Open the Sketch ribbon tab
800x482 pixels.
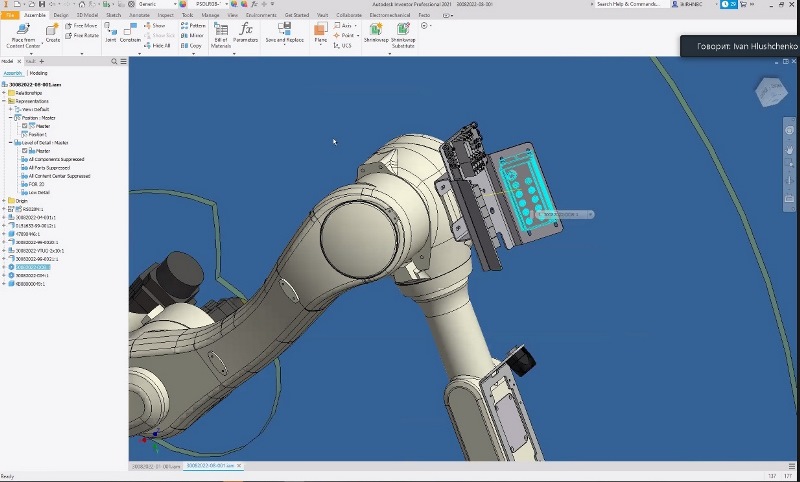(113, 15)
